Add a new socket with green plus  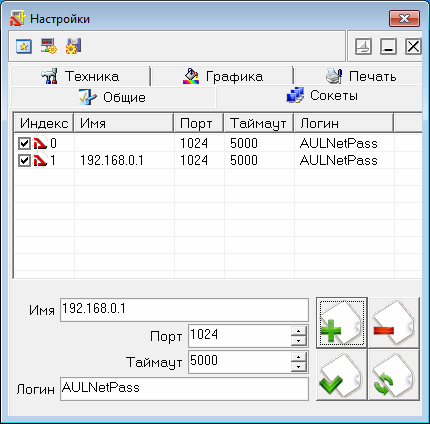click(342, 323)
